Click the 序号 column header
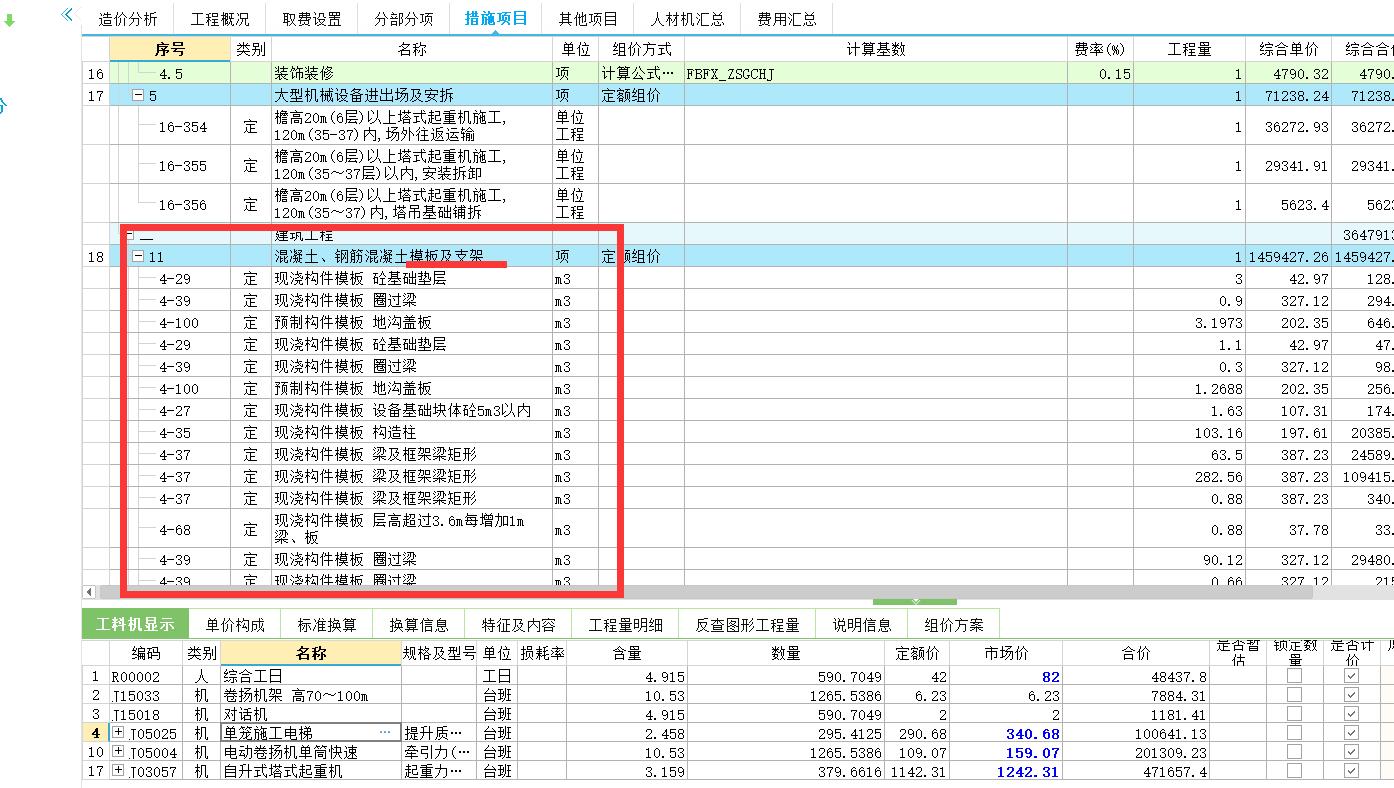1394x788 pixels. (170, 49)
